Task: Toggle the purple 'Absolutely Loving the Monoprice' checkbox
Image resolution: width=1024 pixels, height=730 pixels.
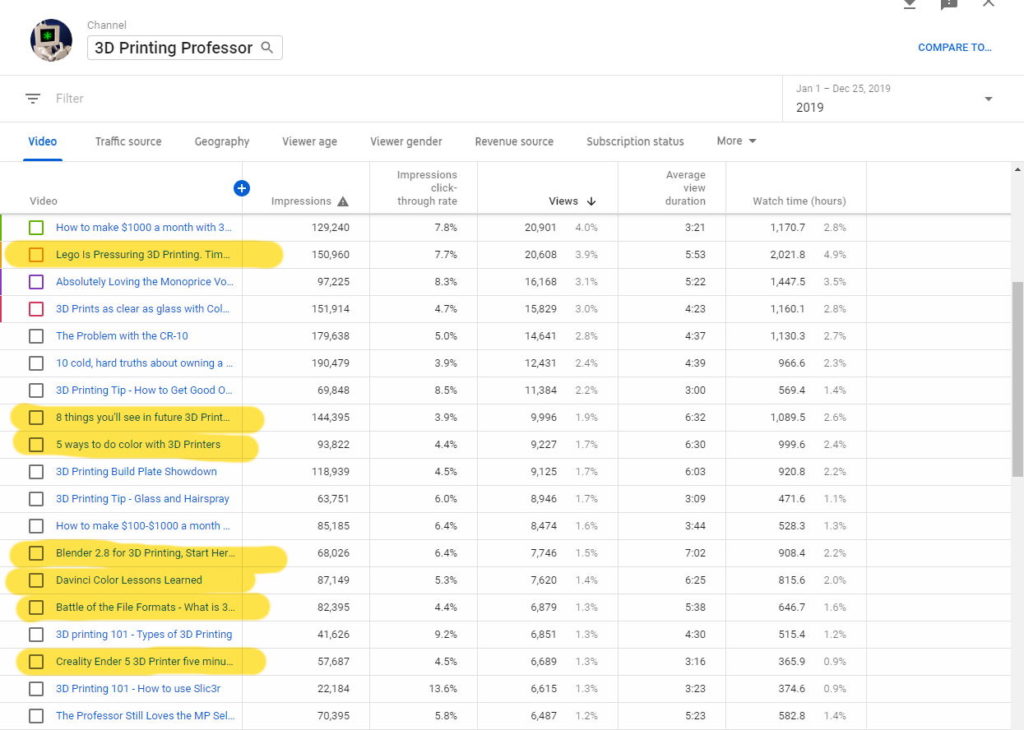Action: point(36,282)
